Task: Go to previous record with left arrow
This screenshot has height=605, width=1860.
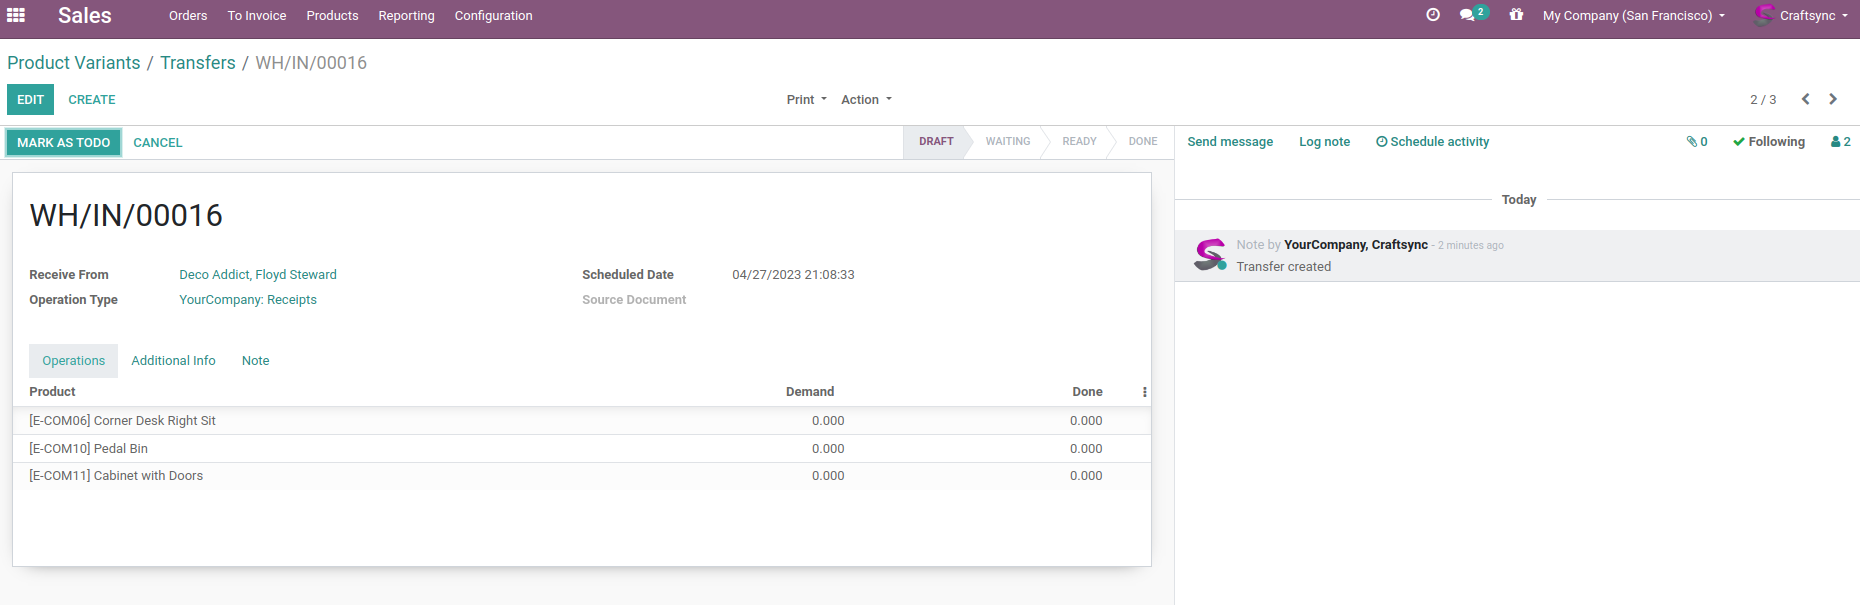Action: tap(1805, 99)
